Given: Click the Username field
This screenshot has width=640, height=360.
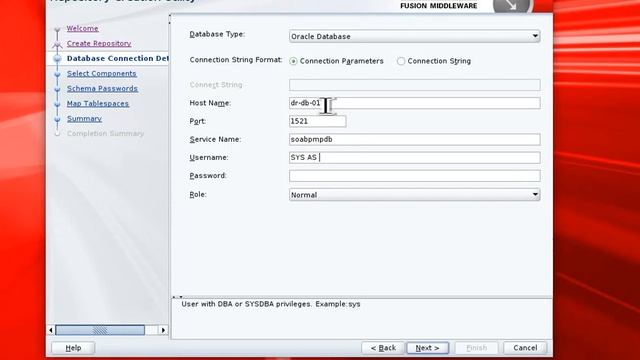Looking at the screenshot, I should click(414, 158).
